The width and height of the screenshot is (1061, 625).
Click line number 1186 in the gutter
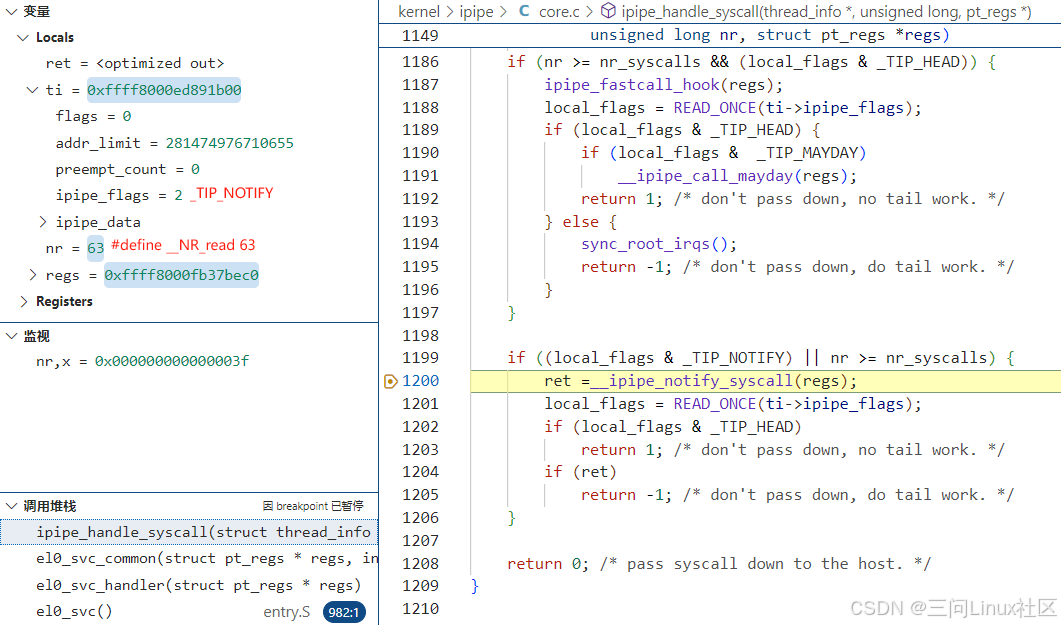[420, 62]
